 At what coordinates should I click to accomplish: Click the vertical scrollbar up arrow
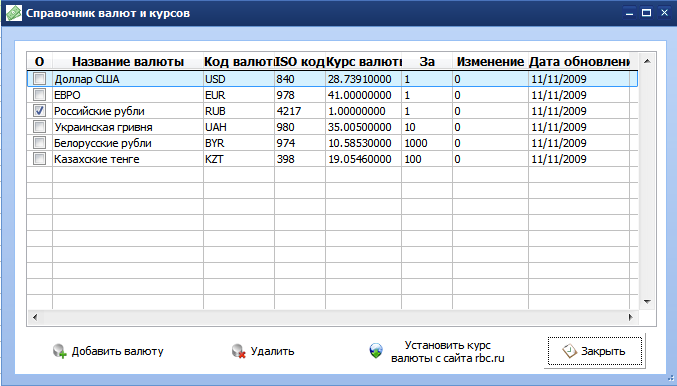(x=647, y=61)
